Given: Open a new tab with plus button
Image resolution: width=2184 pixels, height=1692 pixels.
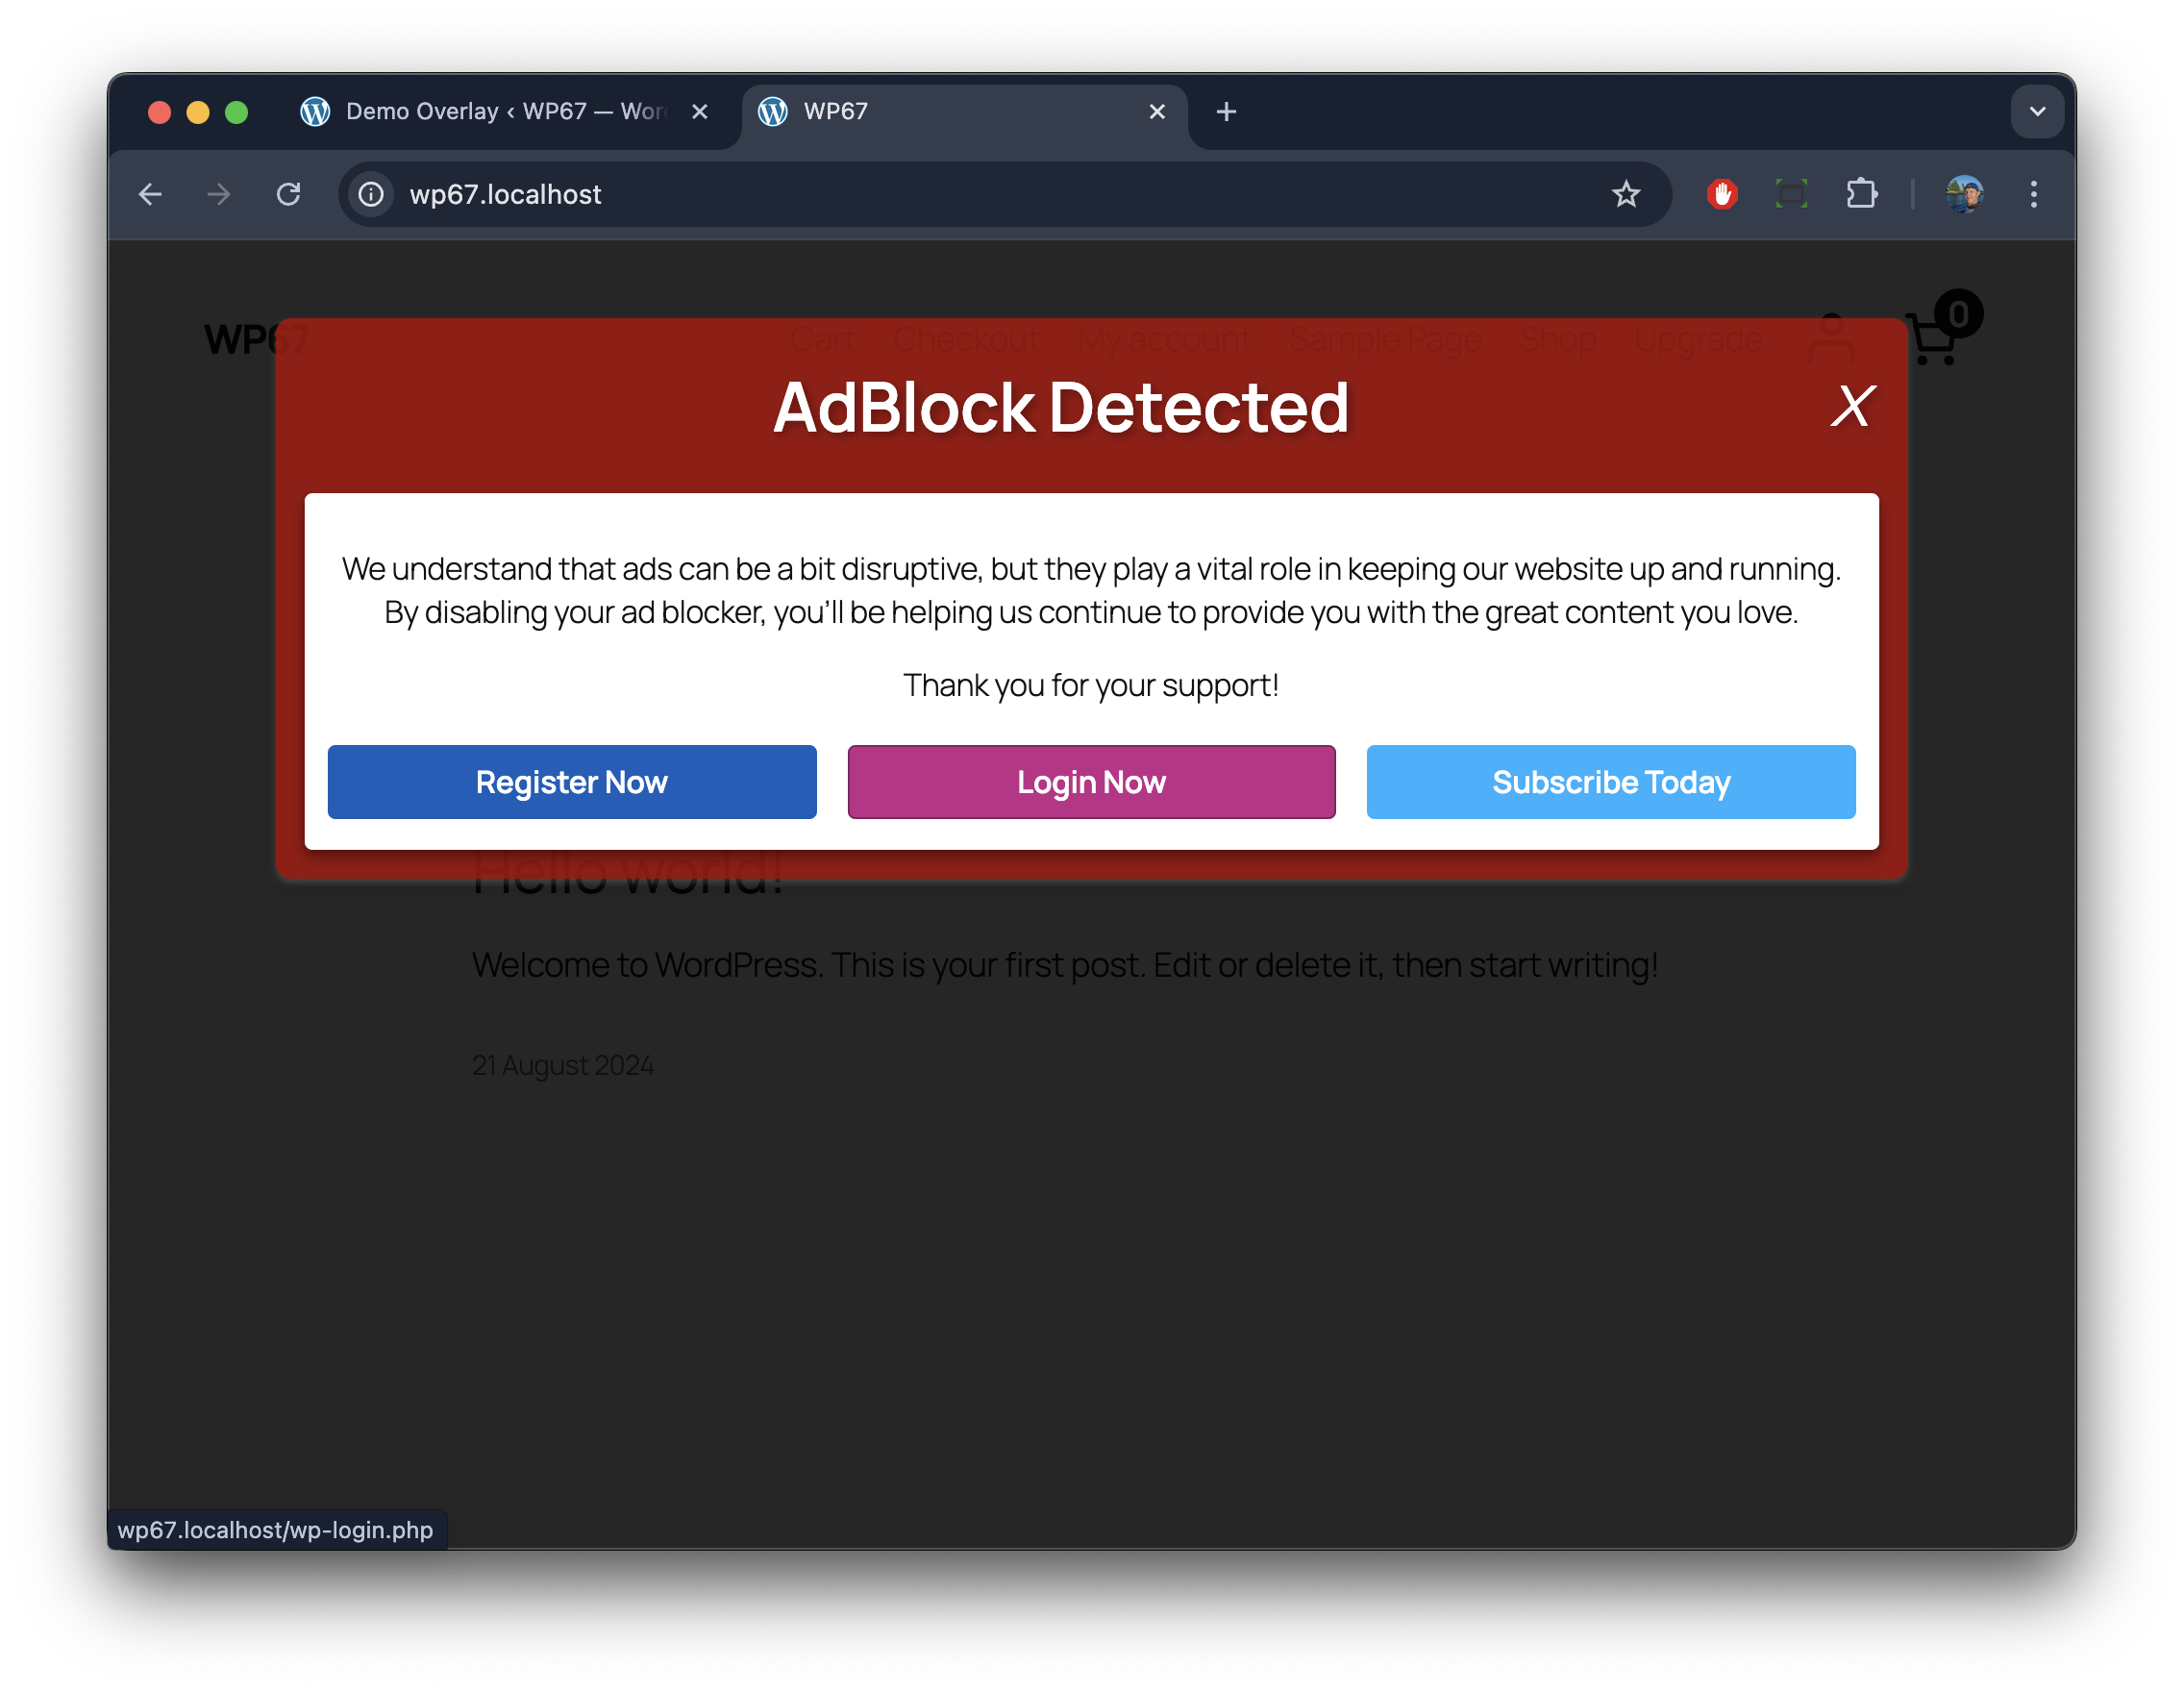Looking at the screenshot, I should (1226, 112).
